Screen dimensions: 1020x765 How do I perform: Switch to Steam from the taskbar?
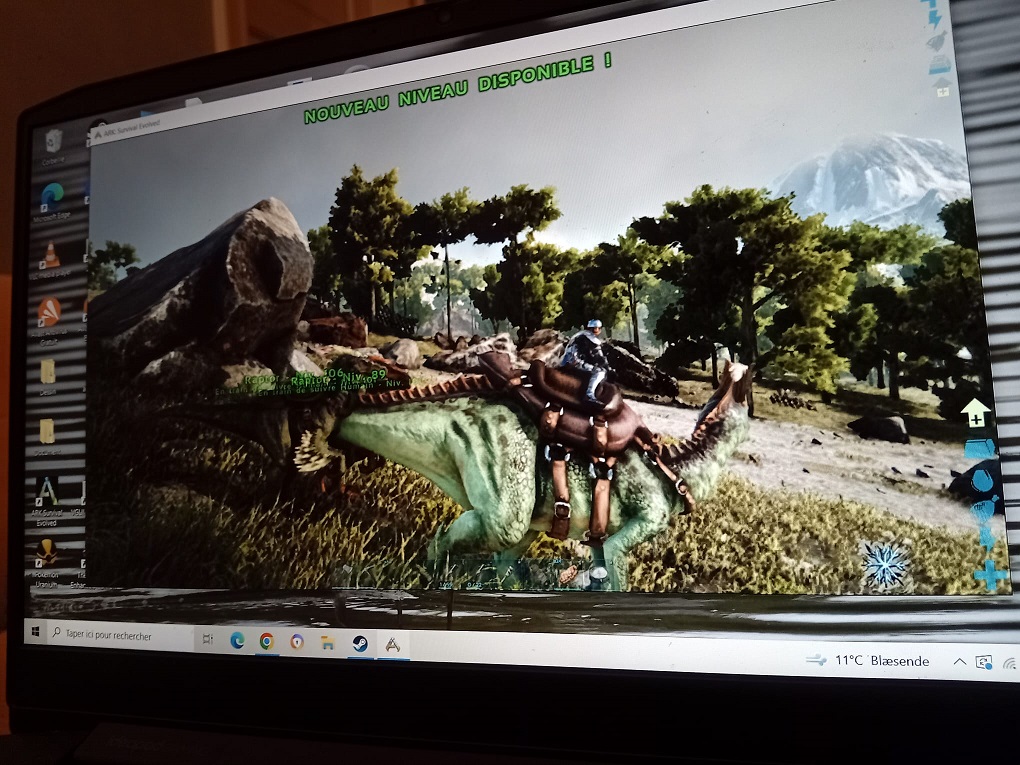click(360, 644)
